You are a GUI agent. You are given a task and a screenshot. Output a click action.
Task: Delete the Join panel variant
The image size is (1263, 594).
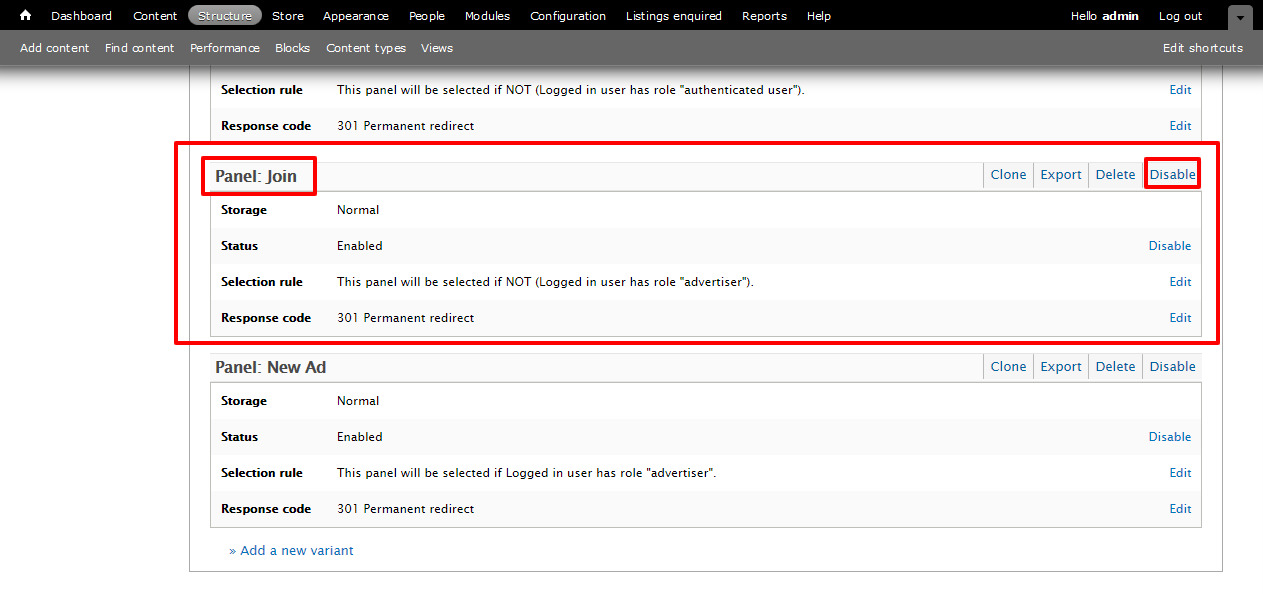(1115, 175)
